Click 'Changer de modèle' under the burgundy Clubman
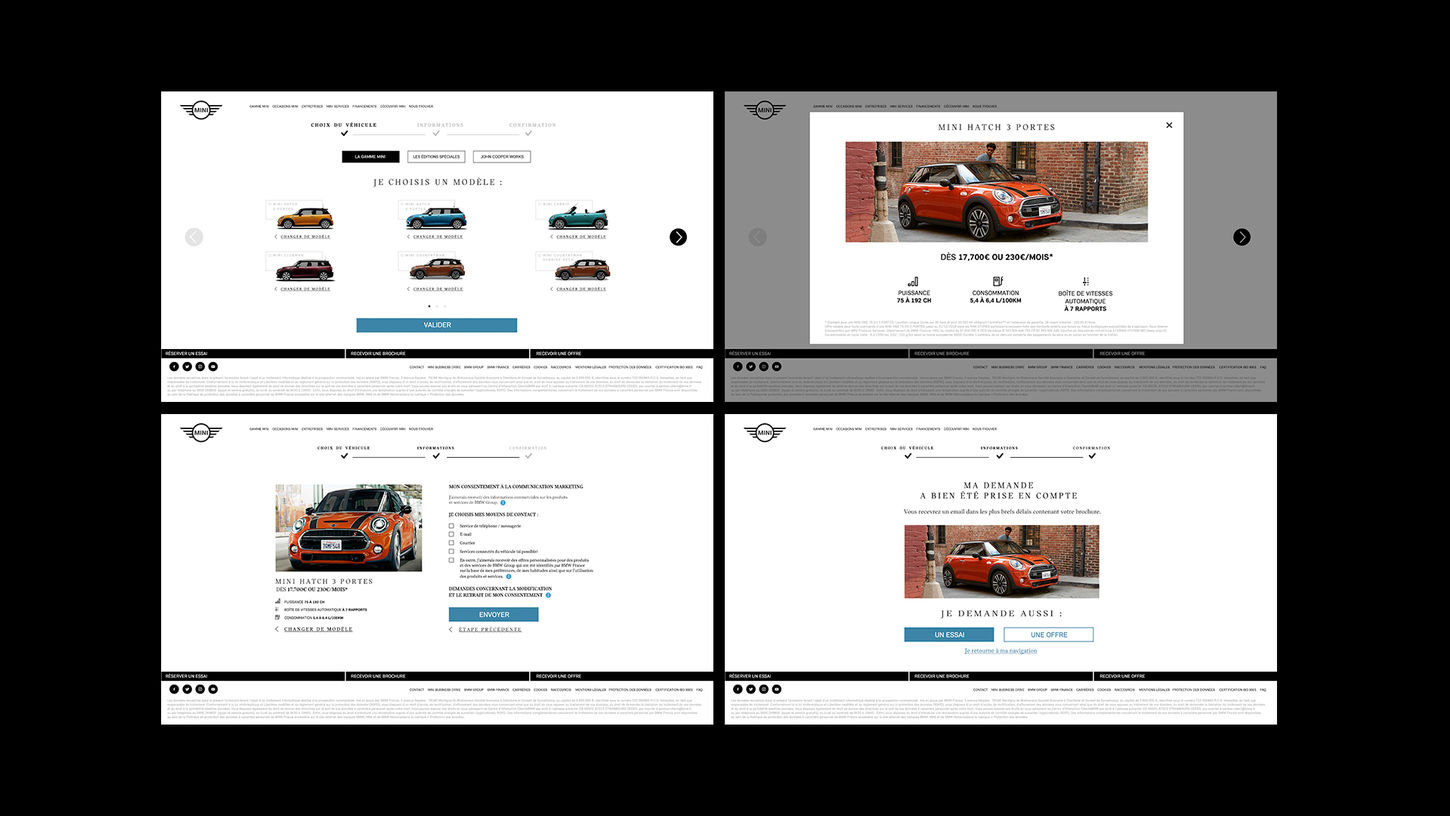The height and width of the screenshot is (816, 1450). 305,289
